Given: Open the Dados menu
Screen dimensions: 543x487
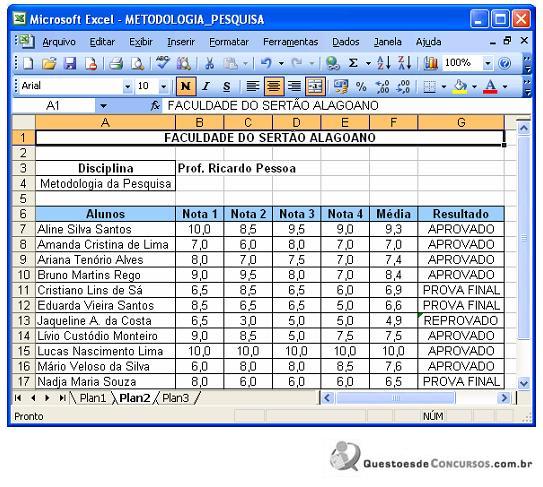Looking at the screenshot, I should click(x=346, y=42).
